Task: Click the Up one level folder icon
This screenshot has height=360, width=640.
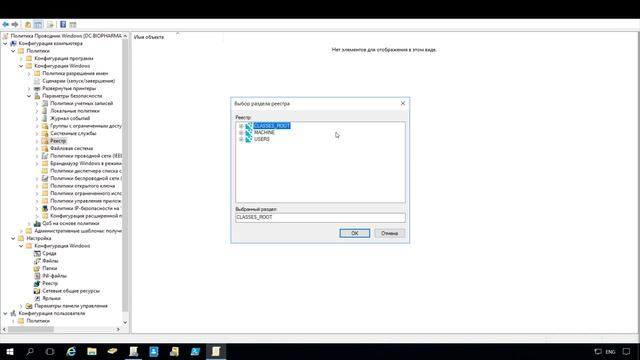Action: tap(28, 25)
